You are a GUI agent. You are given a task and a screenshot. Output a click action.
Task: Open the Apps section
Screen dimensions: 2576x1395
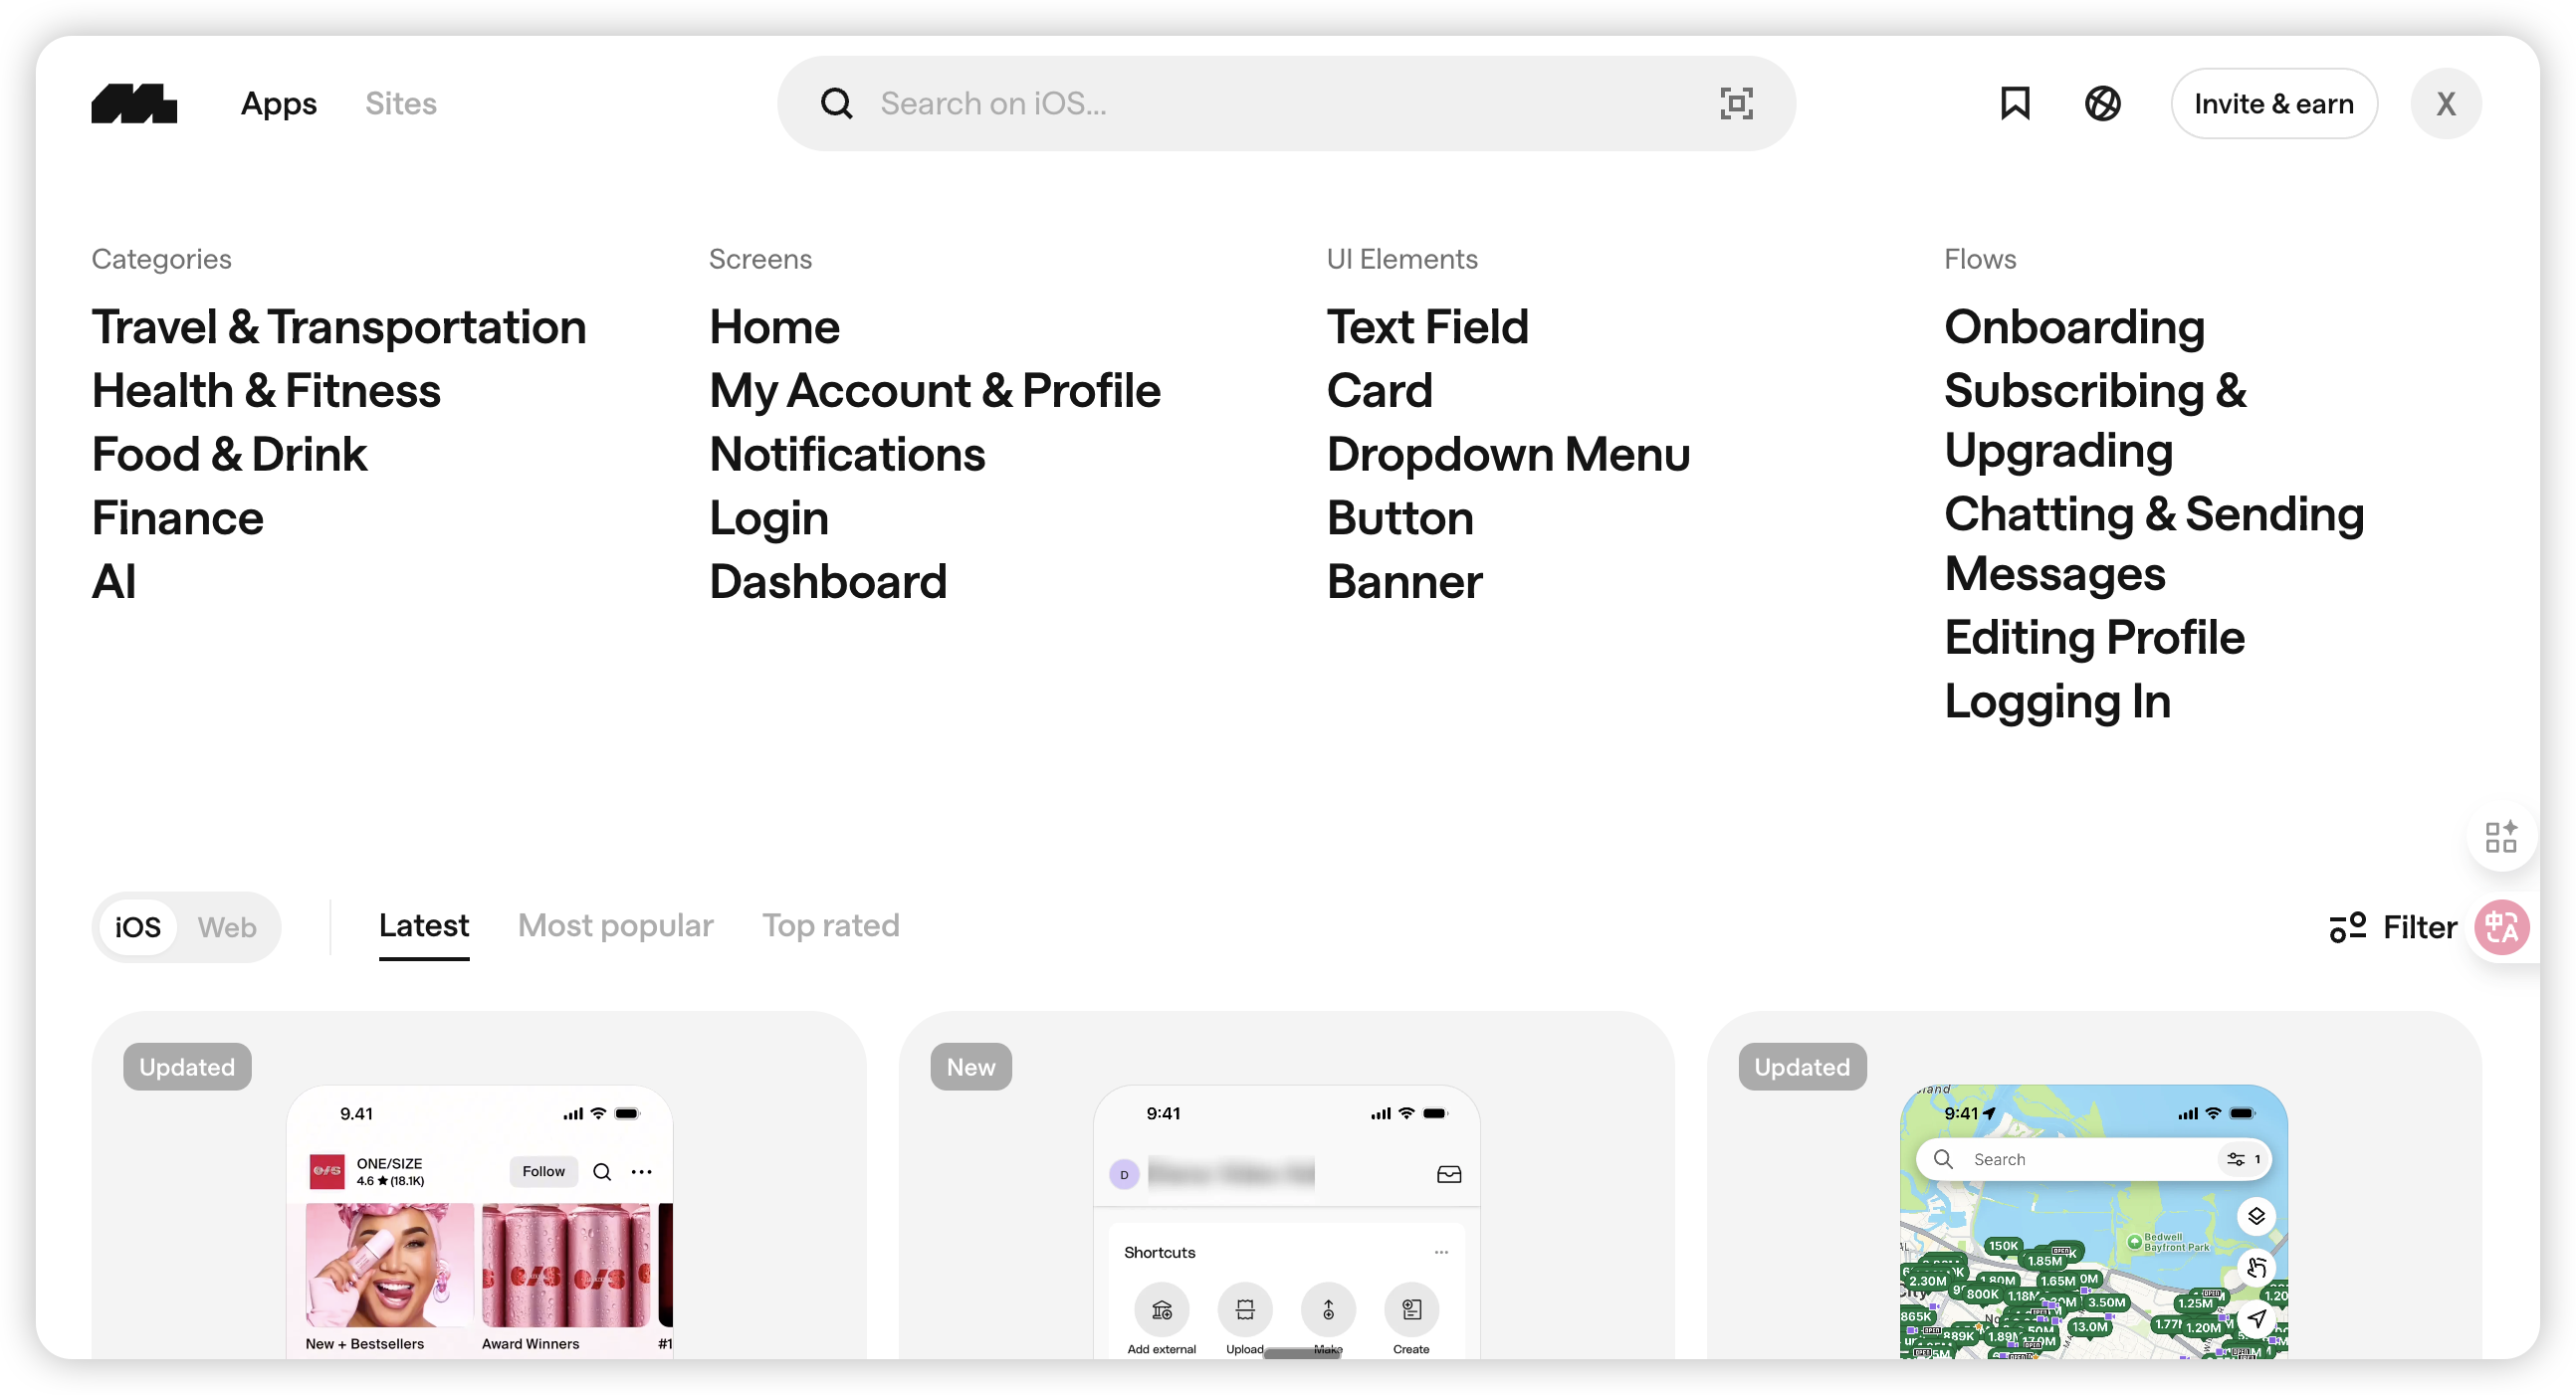(x=279, y=104)
